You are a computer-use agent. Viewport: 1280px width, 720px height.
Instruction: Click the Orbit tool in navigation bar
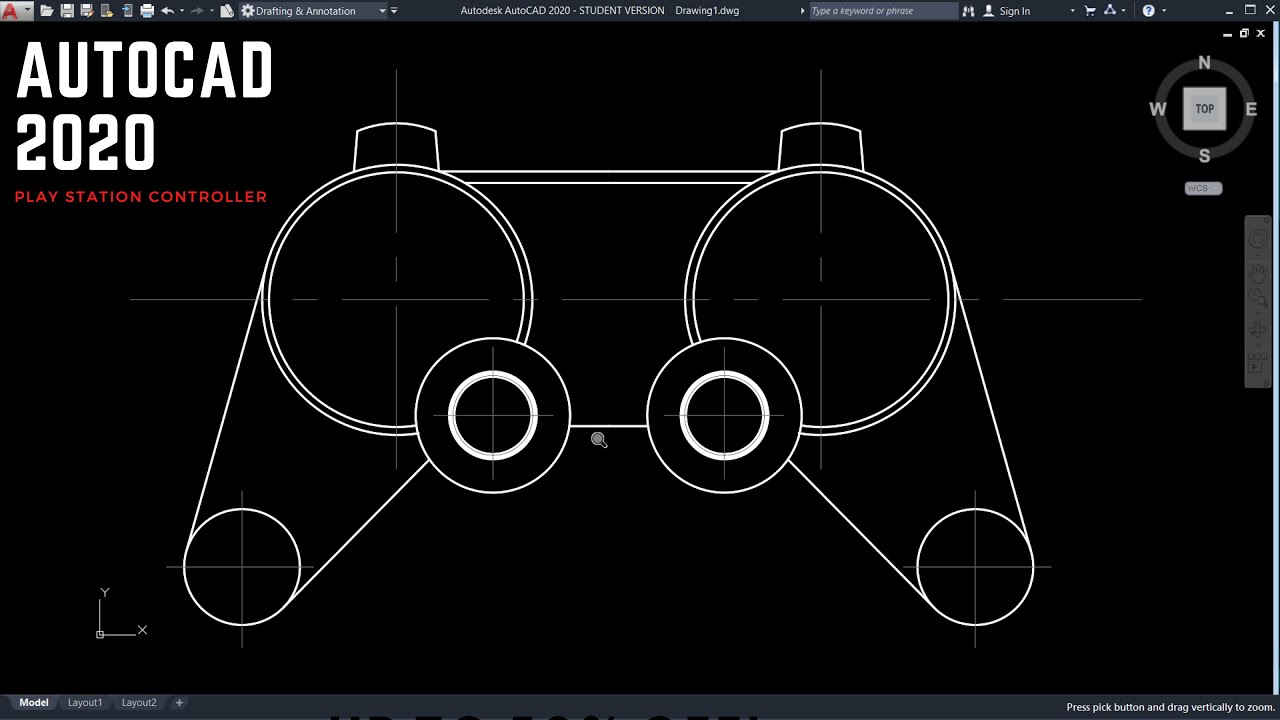pyautogui.click(x=1257, y=330)
